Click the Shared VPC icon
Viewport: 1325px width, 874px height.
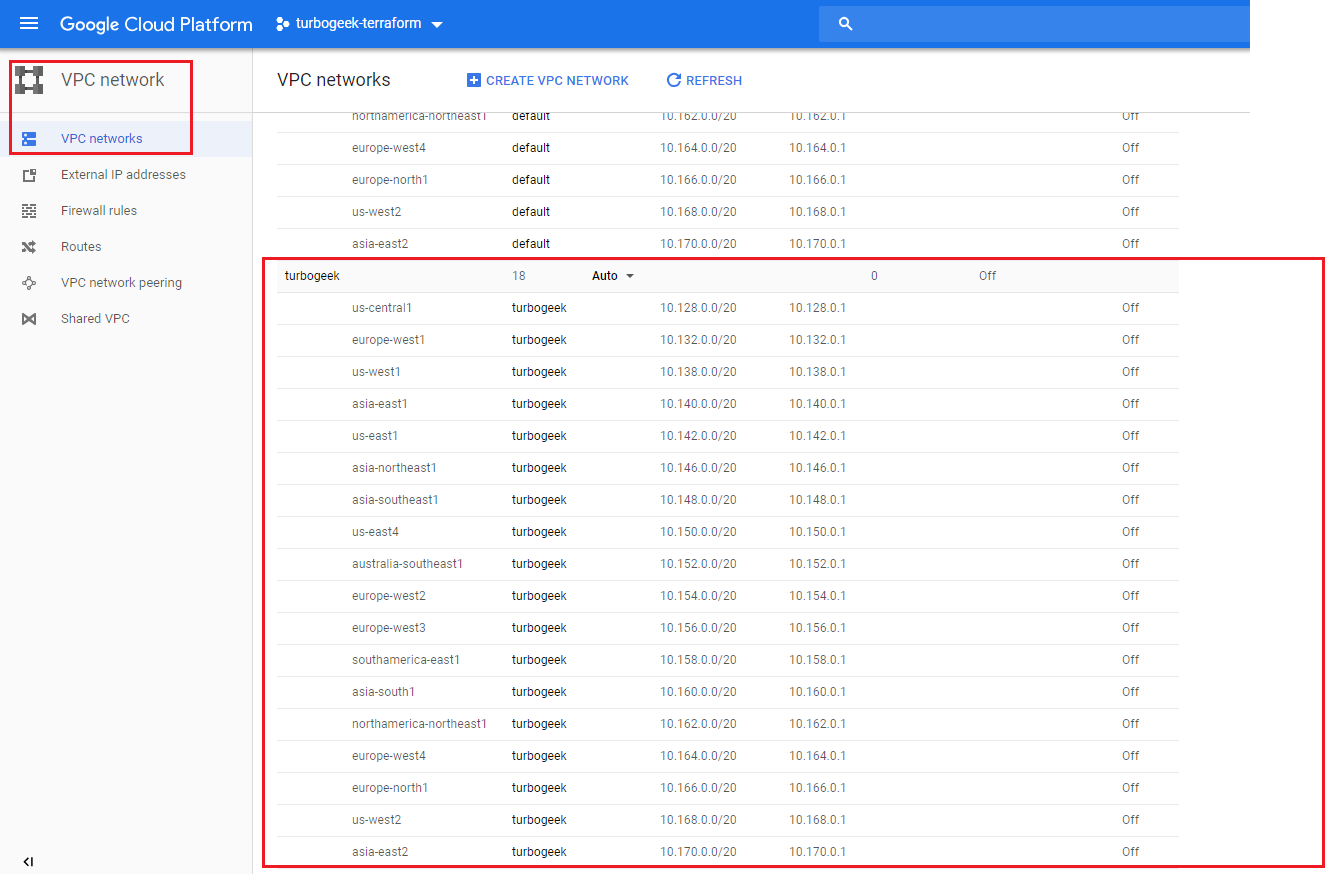tap(29, 319)
